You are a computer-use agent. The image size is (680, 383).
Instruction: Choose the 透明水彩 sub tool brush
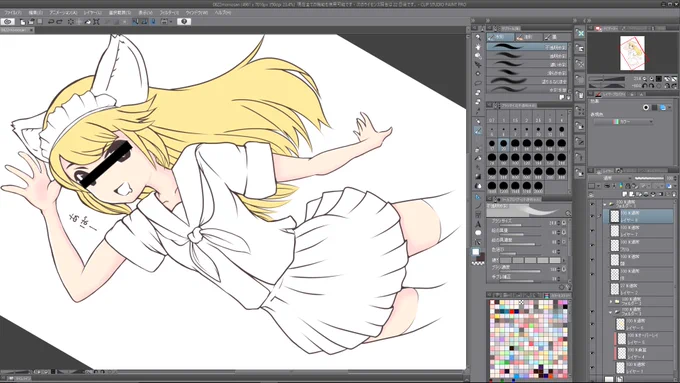(528, 56)
